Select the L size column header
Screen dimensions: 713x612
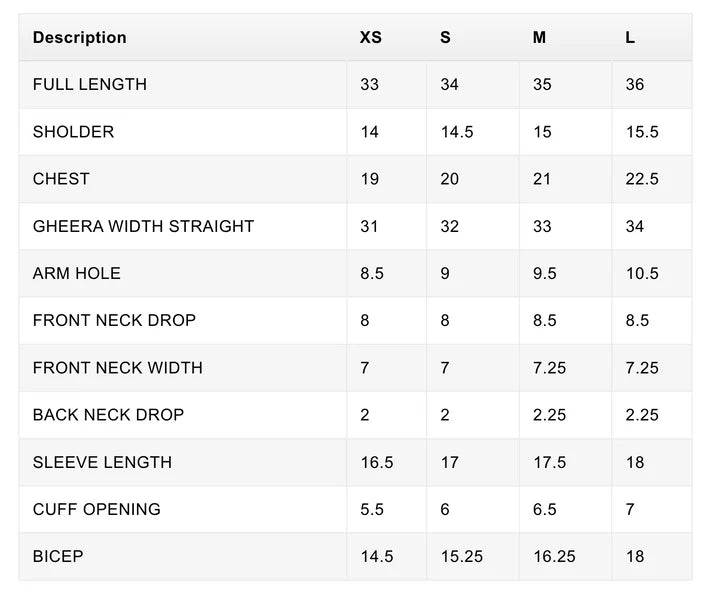pyautogui.click(x=630, y=37)
